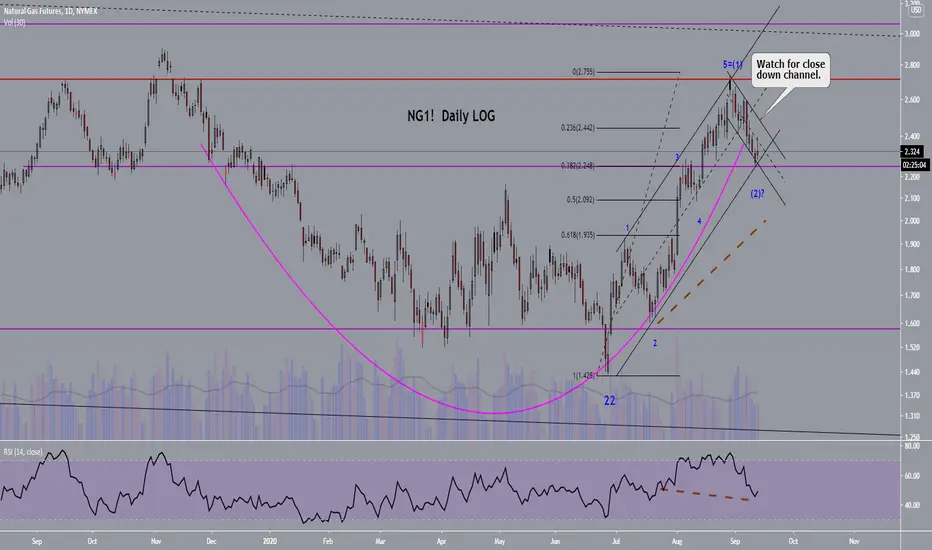The width and height of the screenshot is (932, 550).
Task: Select the '0.382(2.248)' Fibonacci level label
Action: click(578, 166)
